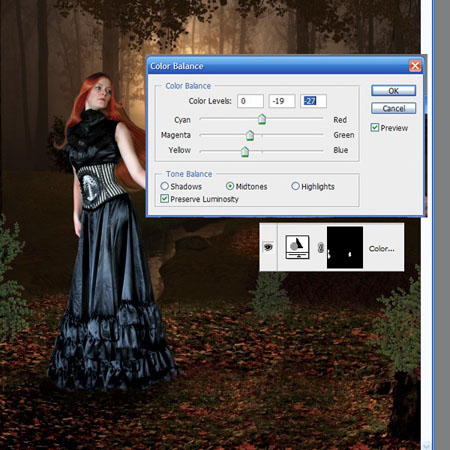Toggle Preserve Luminosity checkbox

click(164, 199)
